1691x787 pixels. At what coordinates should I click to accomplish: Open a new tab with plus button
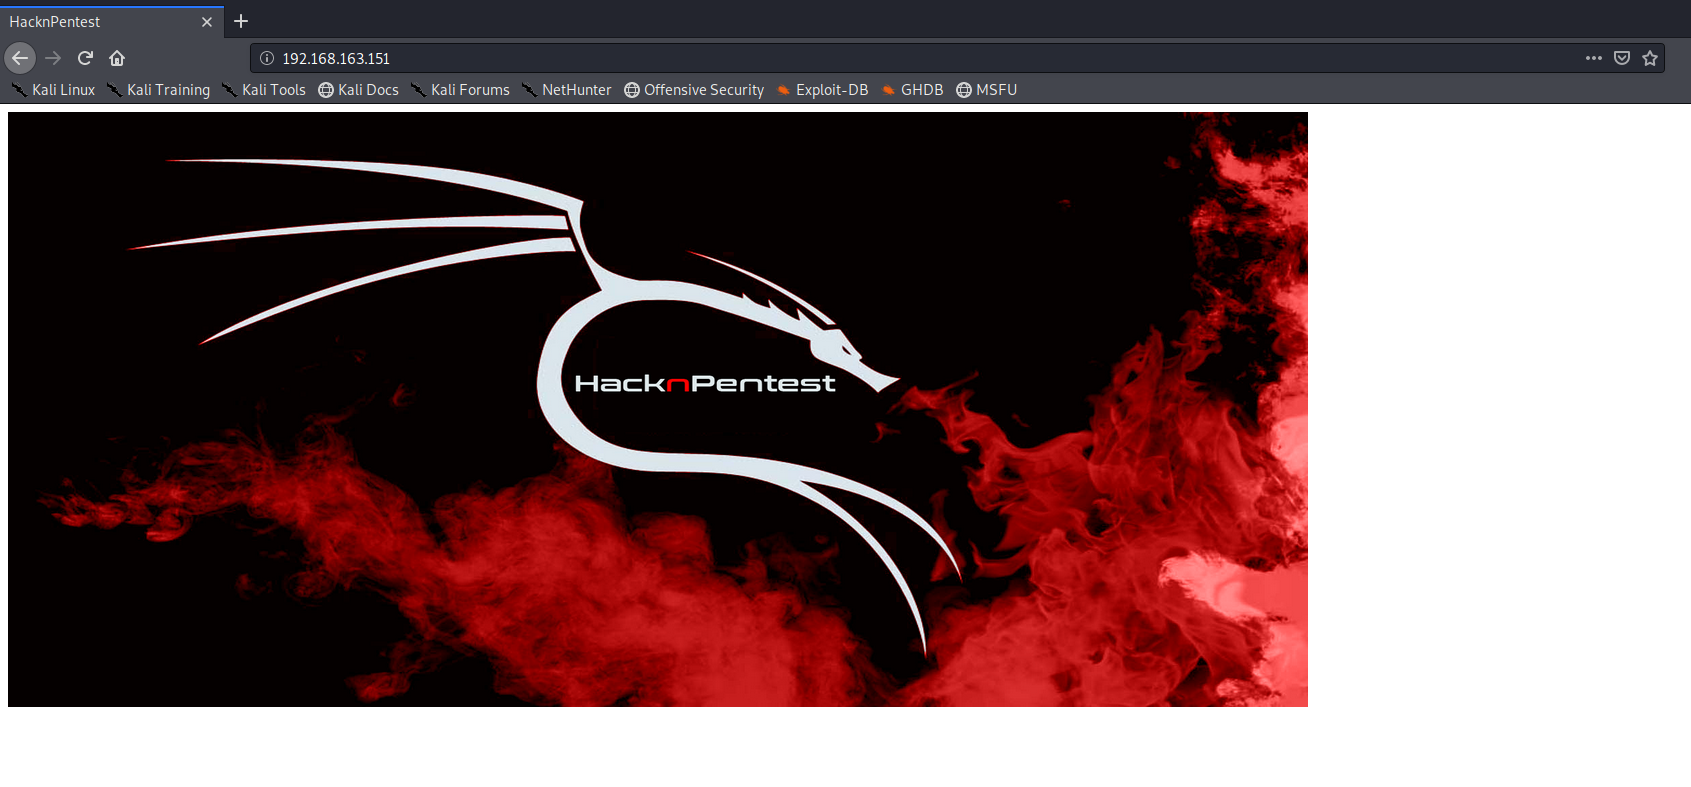[x=241, y=21]
